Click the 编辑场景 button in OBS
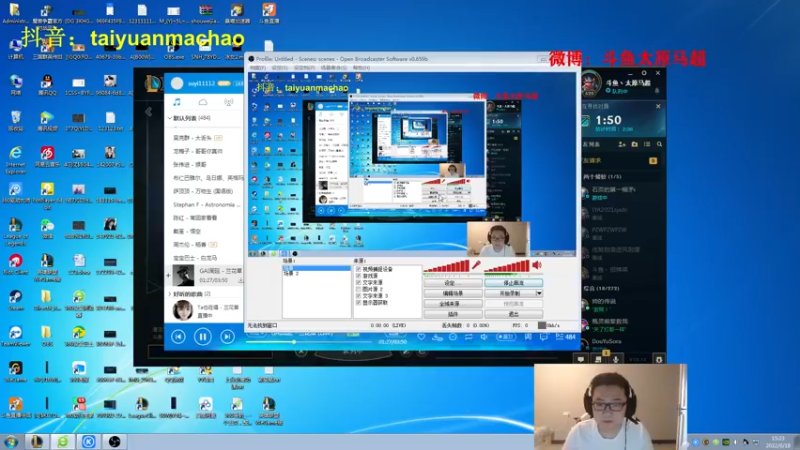 click(x=453, y=293)
